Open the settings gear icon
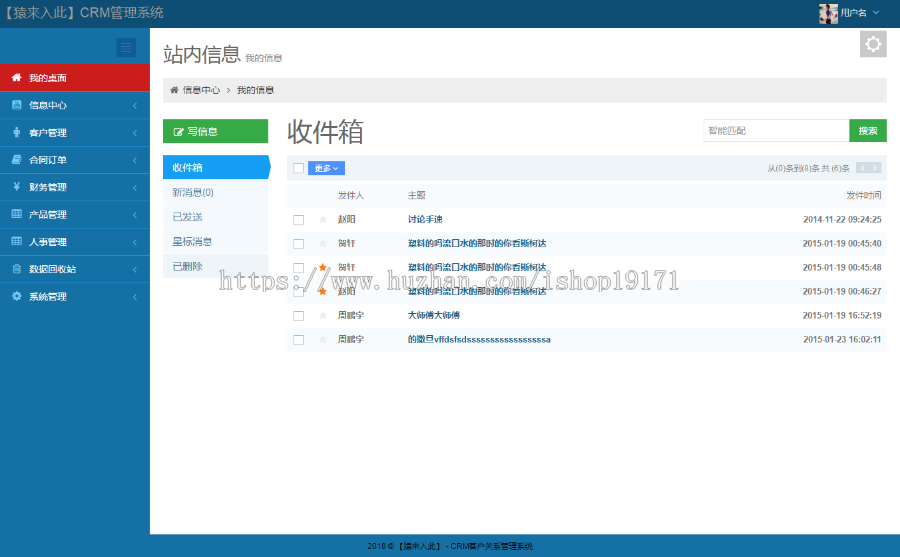Viewport: 900px width, 557px height. pos(873,44)
